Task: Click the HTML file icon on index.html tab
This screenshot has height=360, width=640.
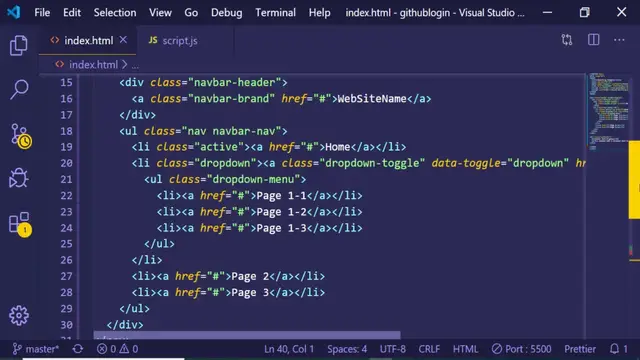Action: 55,40
